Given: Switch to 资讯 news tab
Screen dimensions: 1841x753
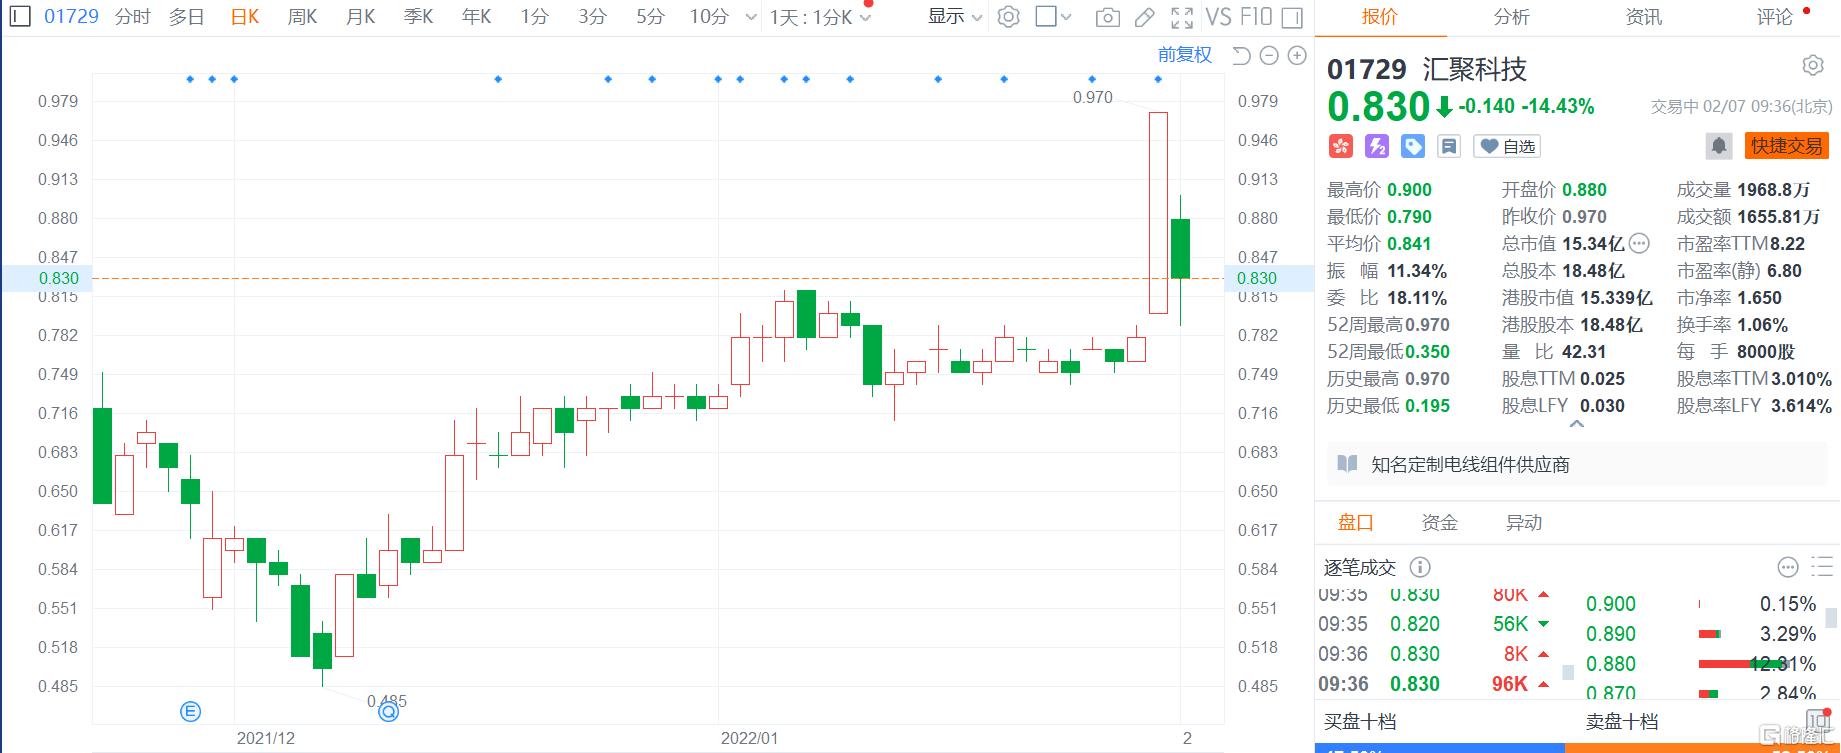Looking at the screenshot, I should pyautogui.click(x=1643, y=17).
